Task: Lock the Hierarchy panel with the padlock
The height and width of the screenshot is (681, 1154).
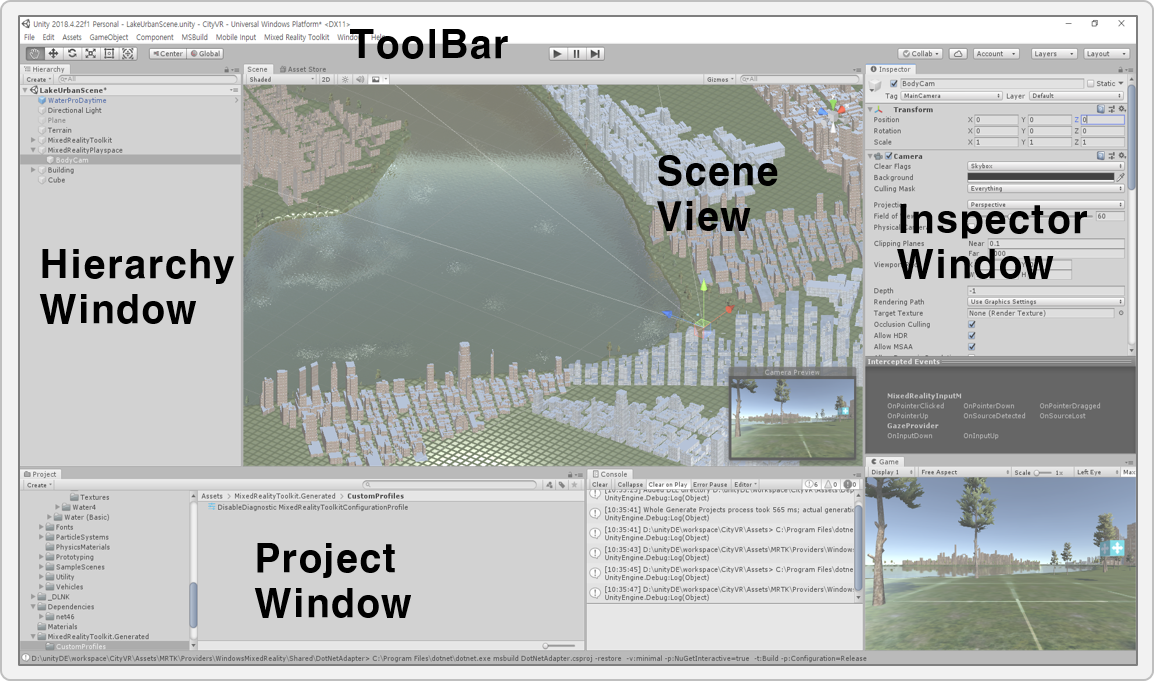Action: [227, 69]
